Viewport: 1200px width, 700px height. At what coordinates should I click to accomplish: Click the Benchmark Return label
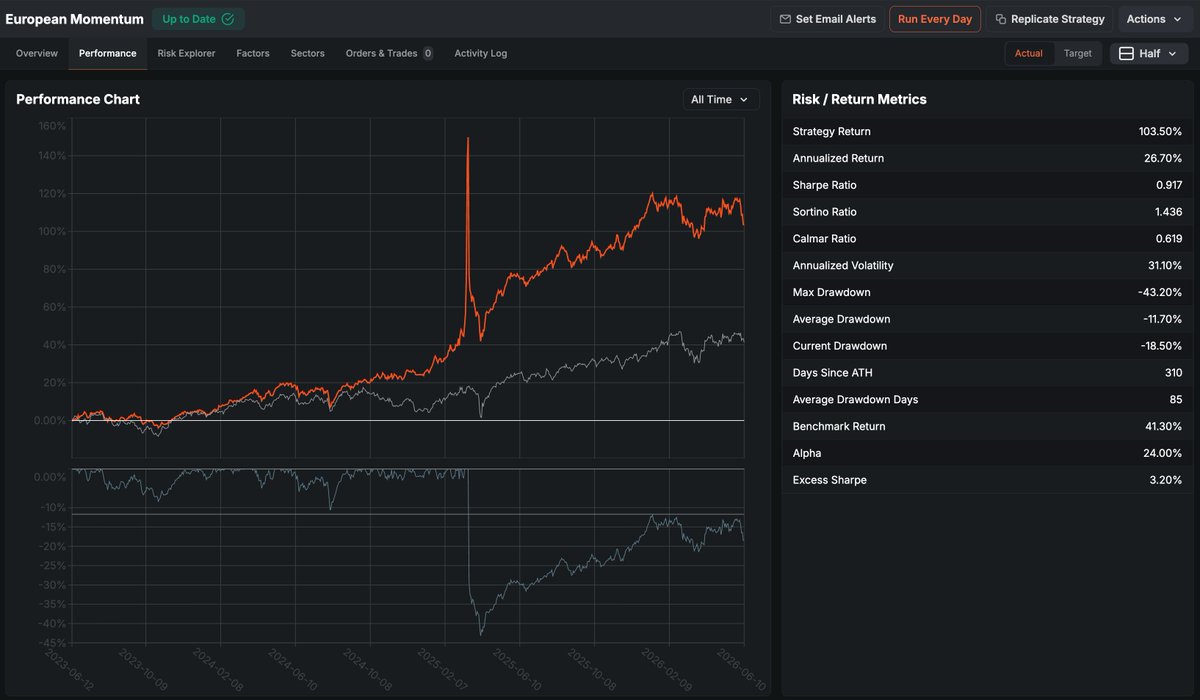coord(839,427)
